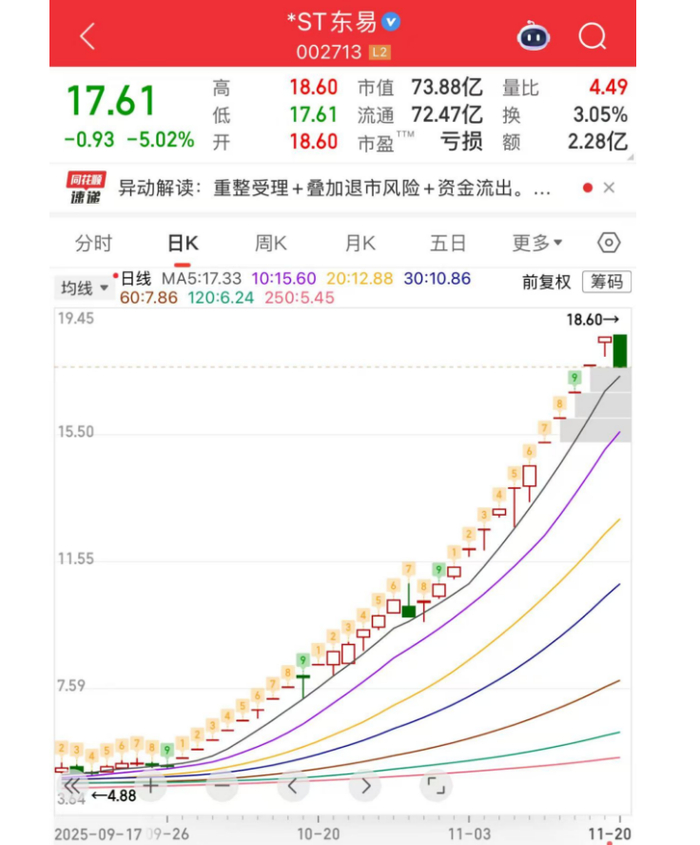The width and height of the screenshot is (700, 845).
Task: Select the MA5:17.33 legend
Action: click(x=202, y=279)
